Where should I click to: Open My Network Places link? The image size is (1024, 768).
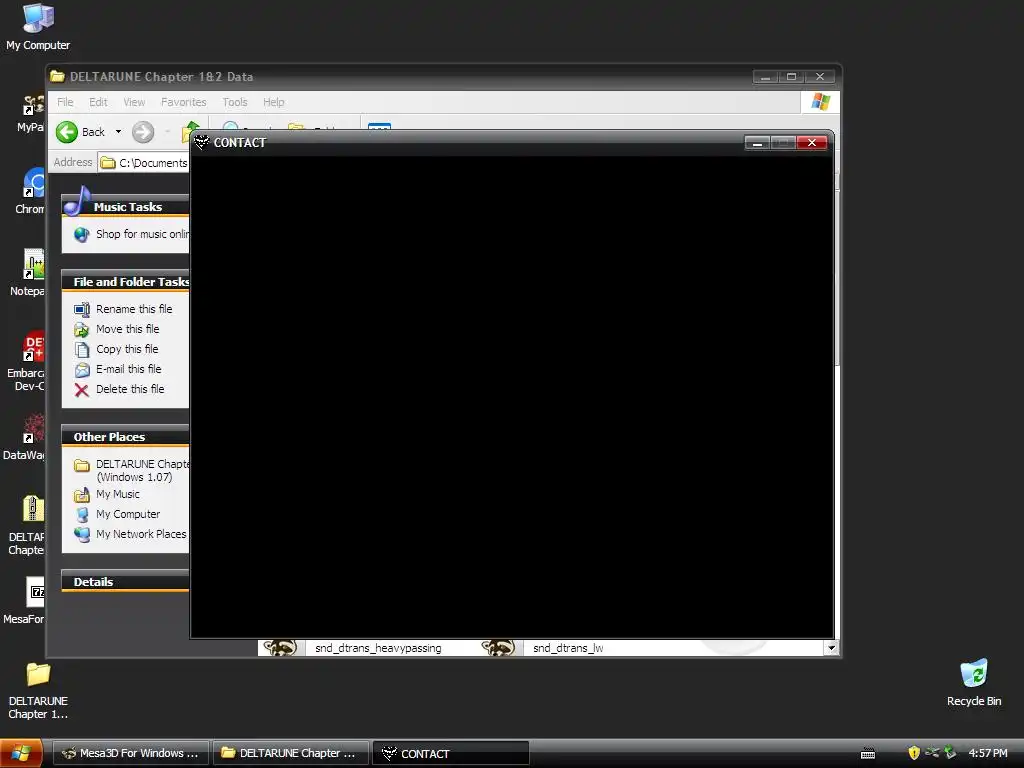[141, 534]
